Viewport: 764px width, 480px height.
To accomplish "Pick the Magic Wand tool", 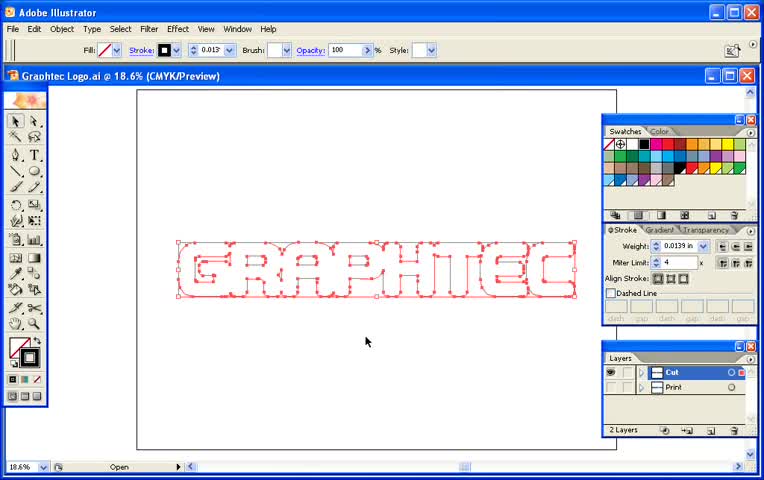I will pos(16,136).
